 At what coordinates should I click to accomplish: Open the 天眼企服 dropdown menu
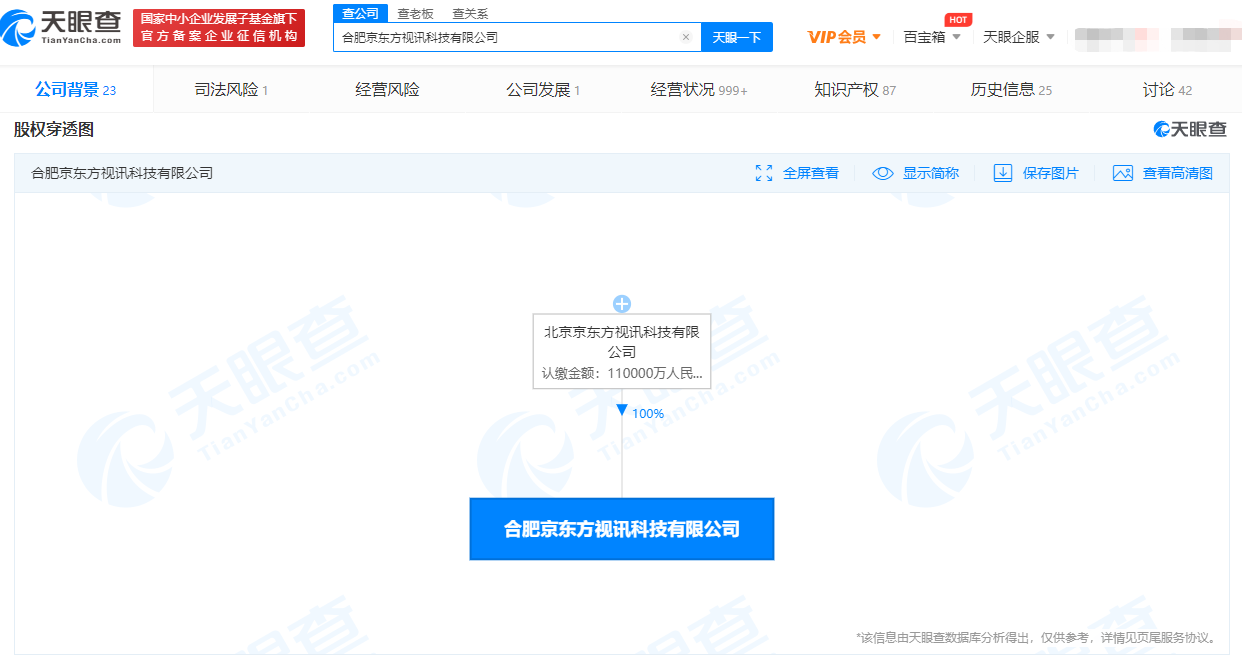pos(1018,37)
